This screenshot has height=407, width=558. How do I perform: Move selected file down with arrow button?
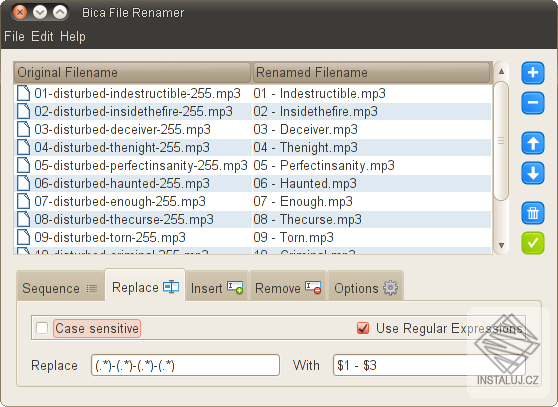pos(533,173)
